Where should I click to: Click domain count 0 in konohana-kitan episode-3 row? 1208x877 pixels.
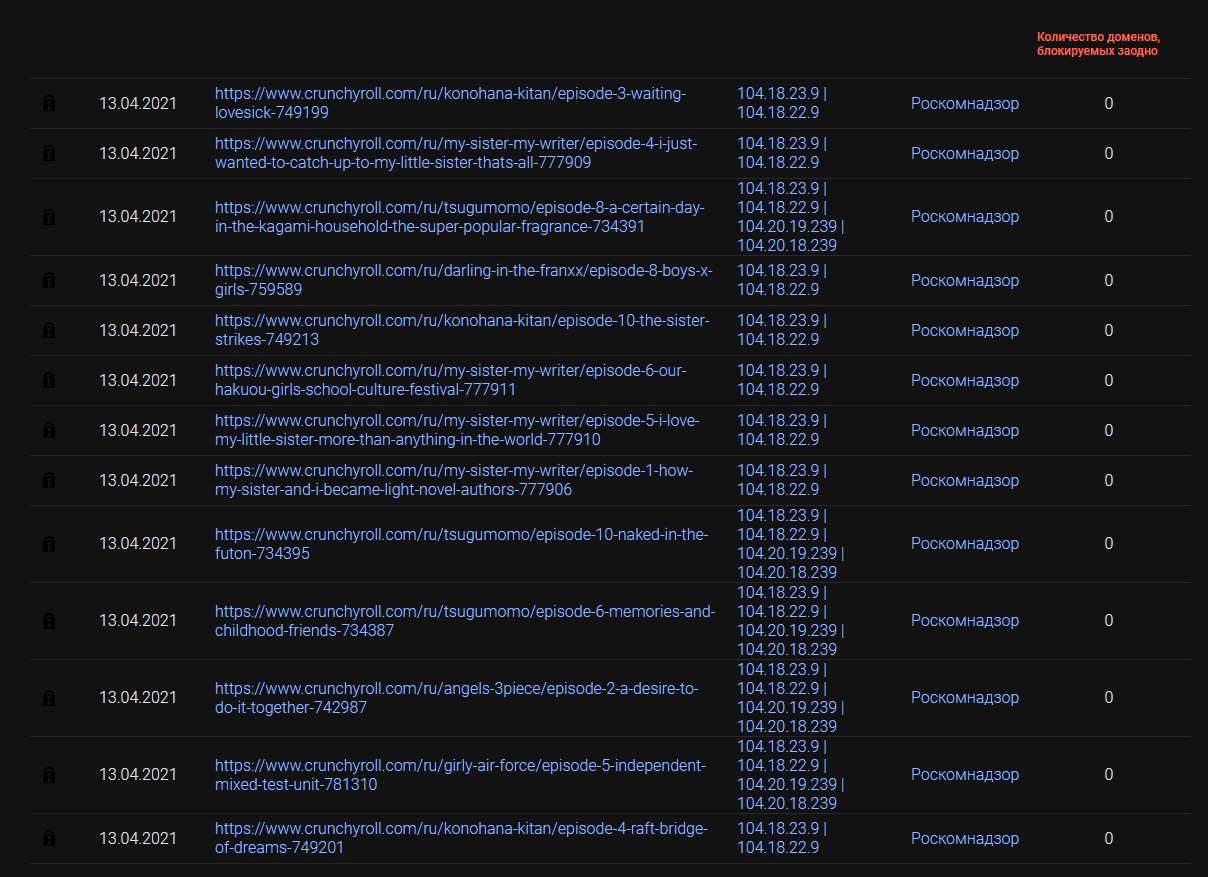coord(1109,103)
